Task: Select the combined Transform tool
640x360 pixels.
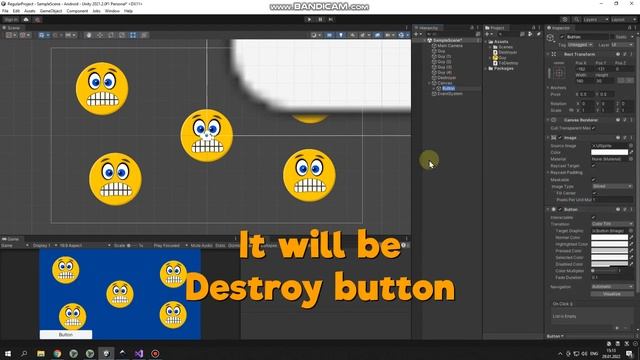Action: [144, 35]
